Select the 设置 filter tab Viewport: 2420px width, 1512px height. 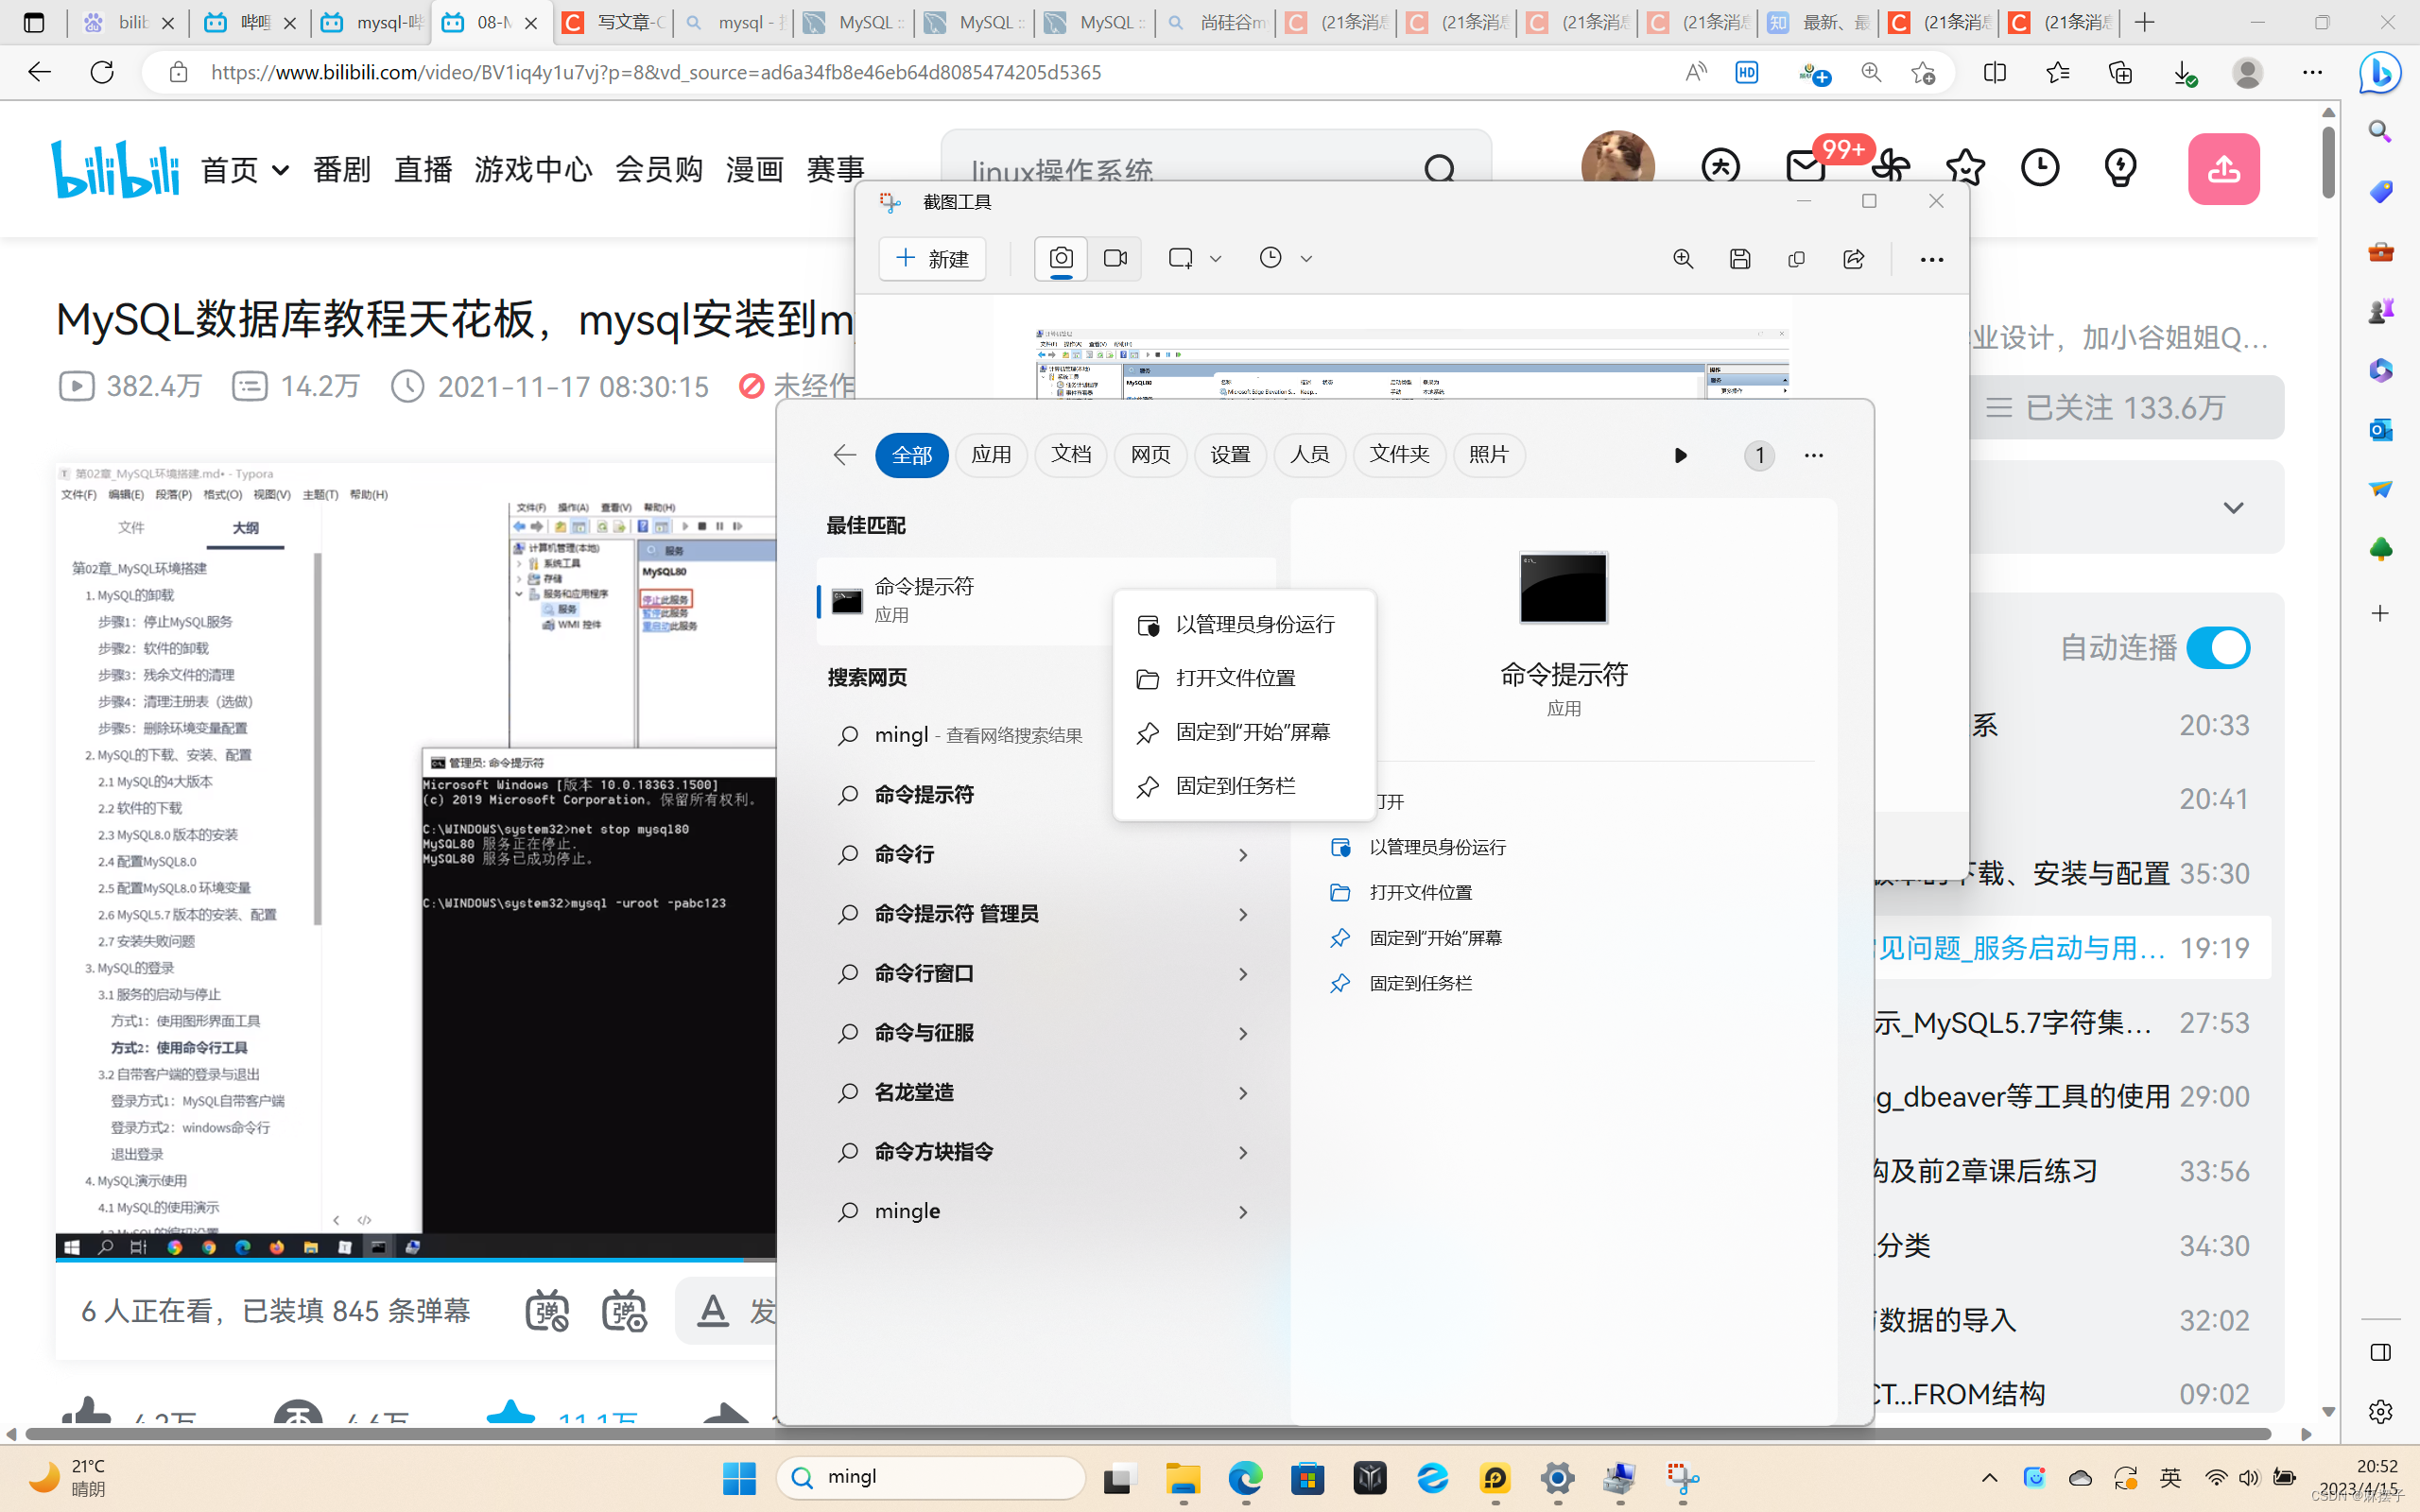point(1230,455)
